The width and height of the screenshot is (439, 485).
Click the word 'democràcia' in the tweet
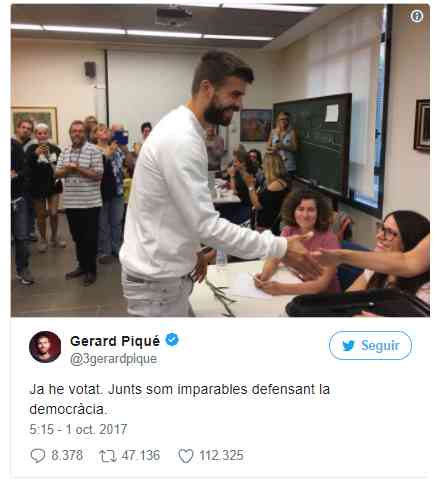(67, 409)
